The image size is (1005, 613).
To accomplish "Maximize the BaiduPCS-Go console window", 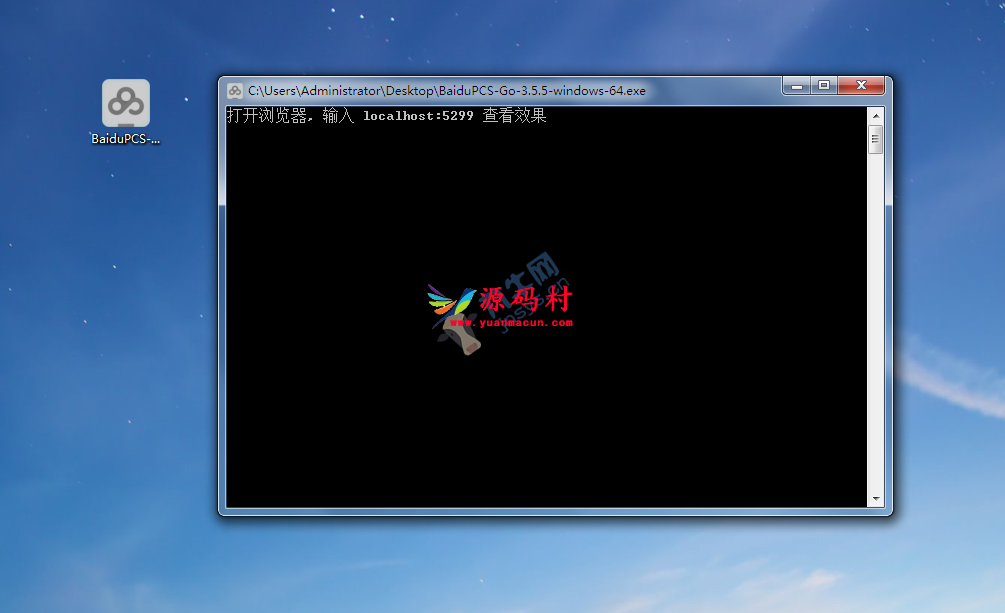I will point(824,87).
